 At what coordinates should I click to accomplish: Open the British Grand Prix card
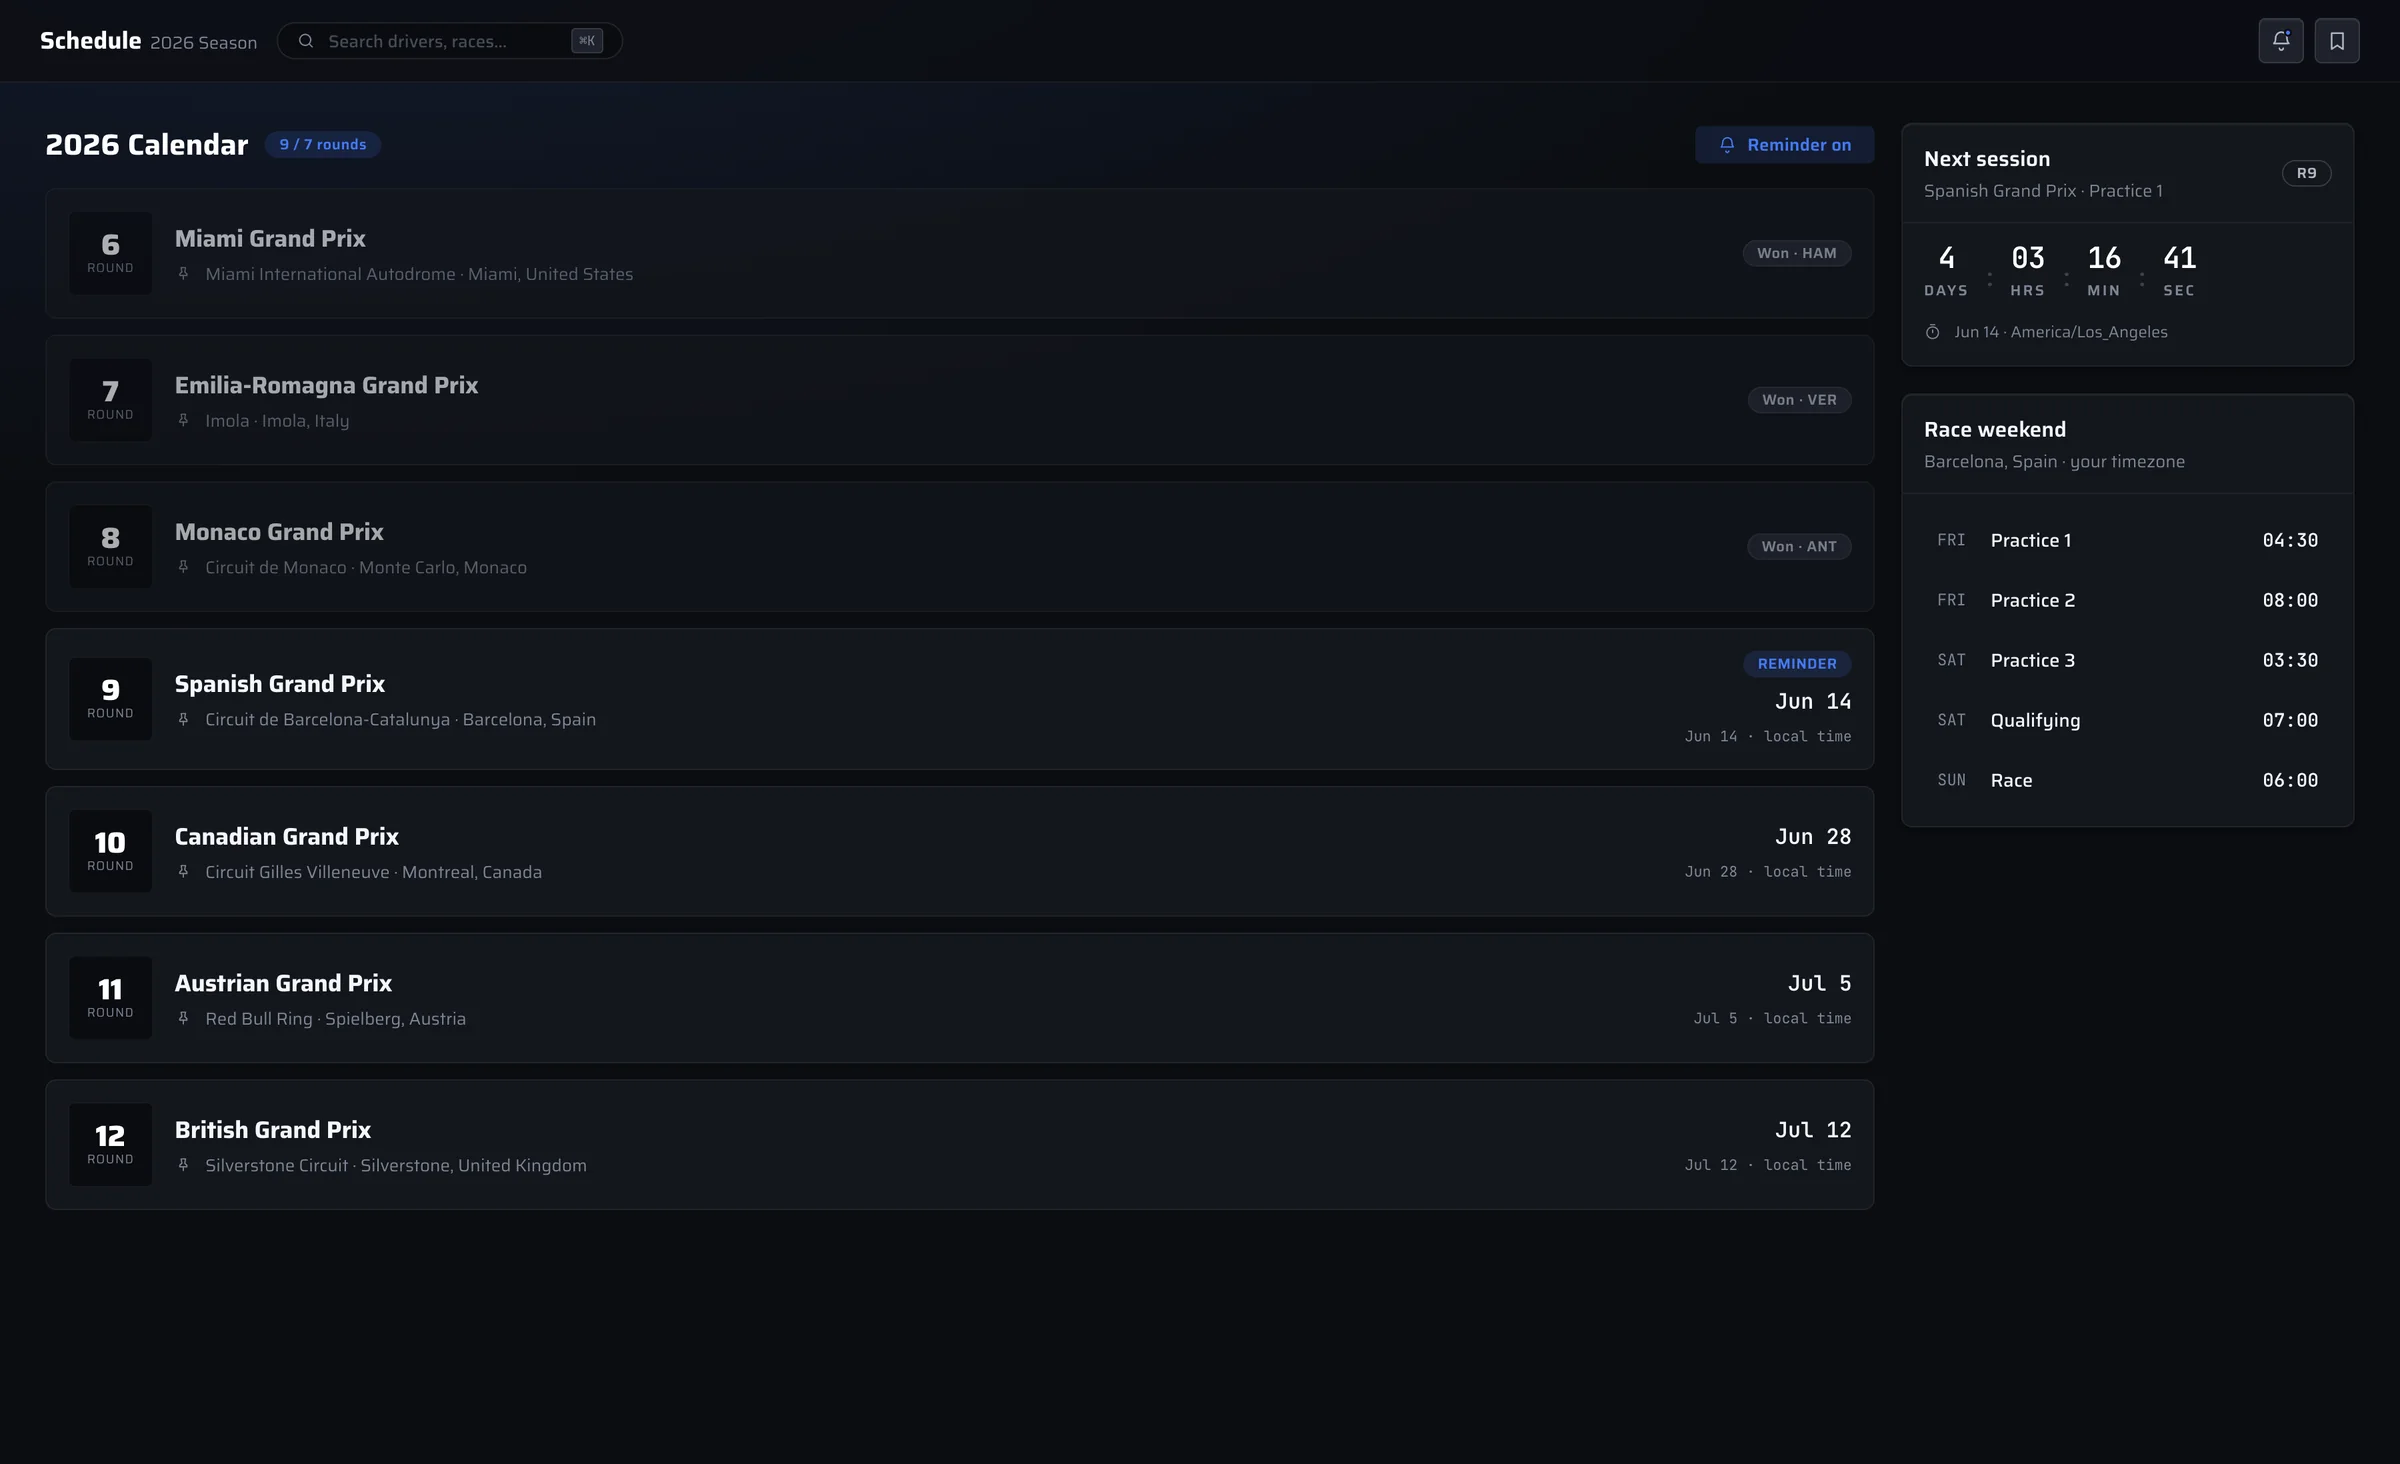click(959, 1145)
